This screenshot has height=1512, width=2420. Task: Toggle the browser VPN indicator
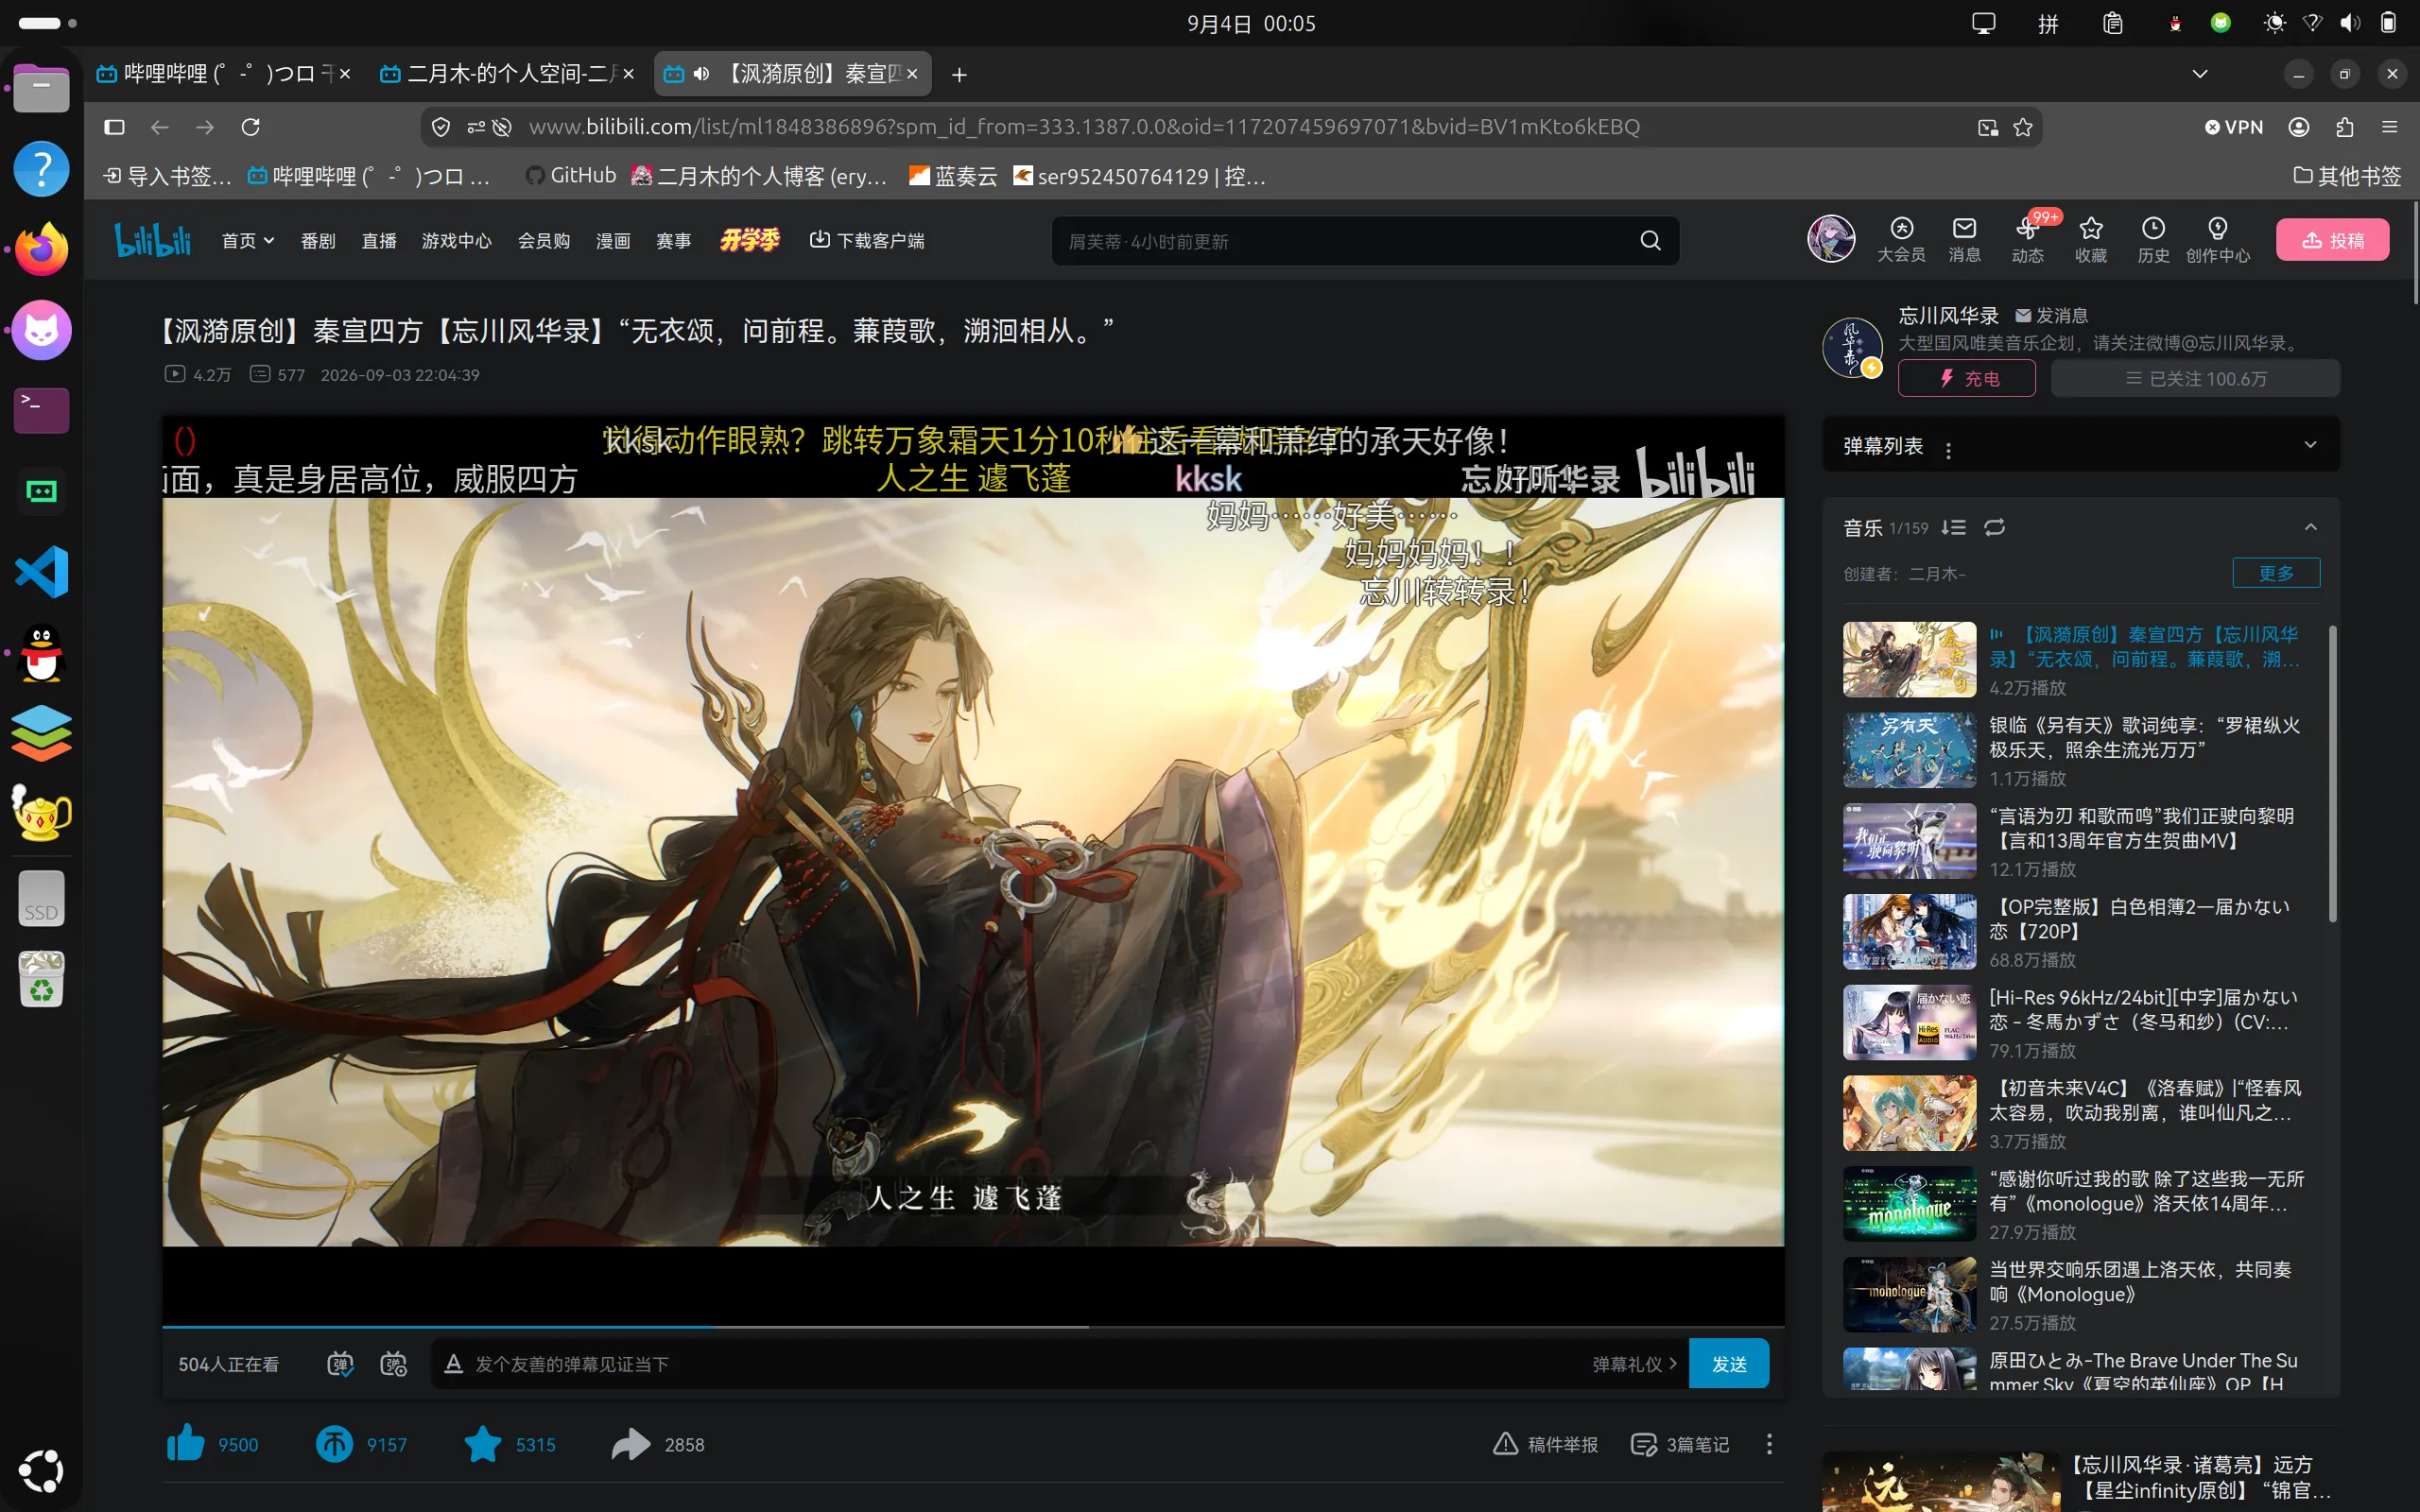point(2234,127)
